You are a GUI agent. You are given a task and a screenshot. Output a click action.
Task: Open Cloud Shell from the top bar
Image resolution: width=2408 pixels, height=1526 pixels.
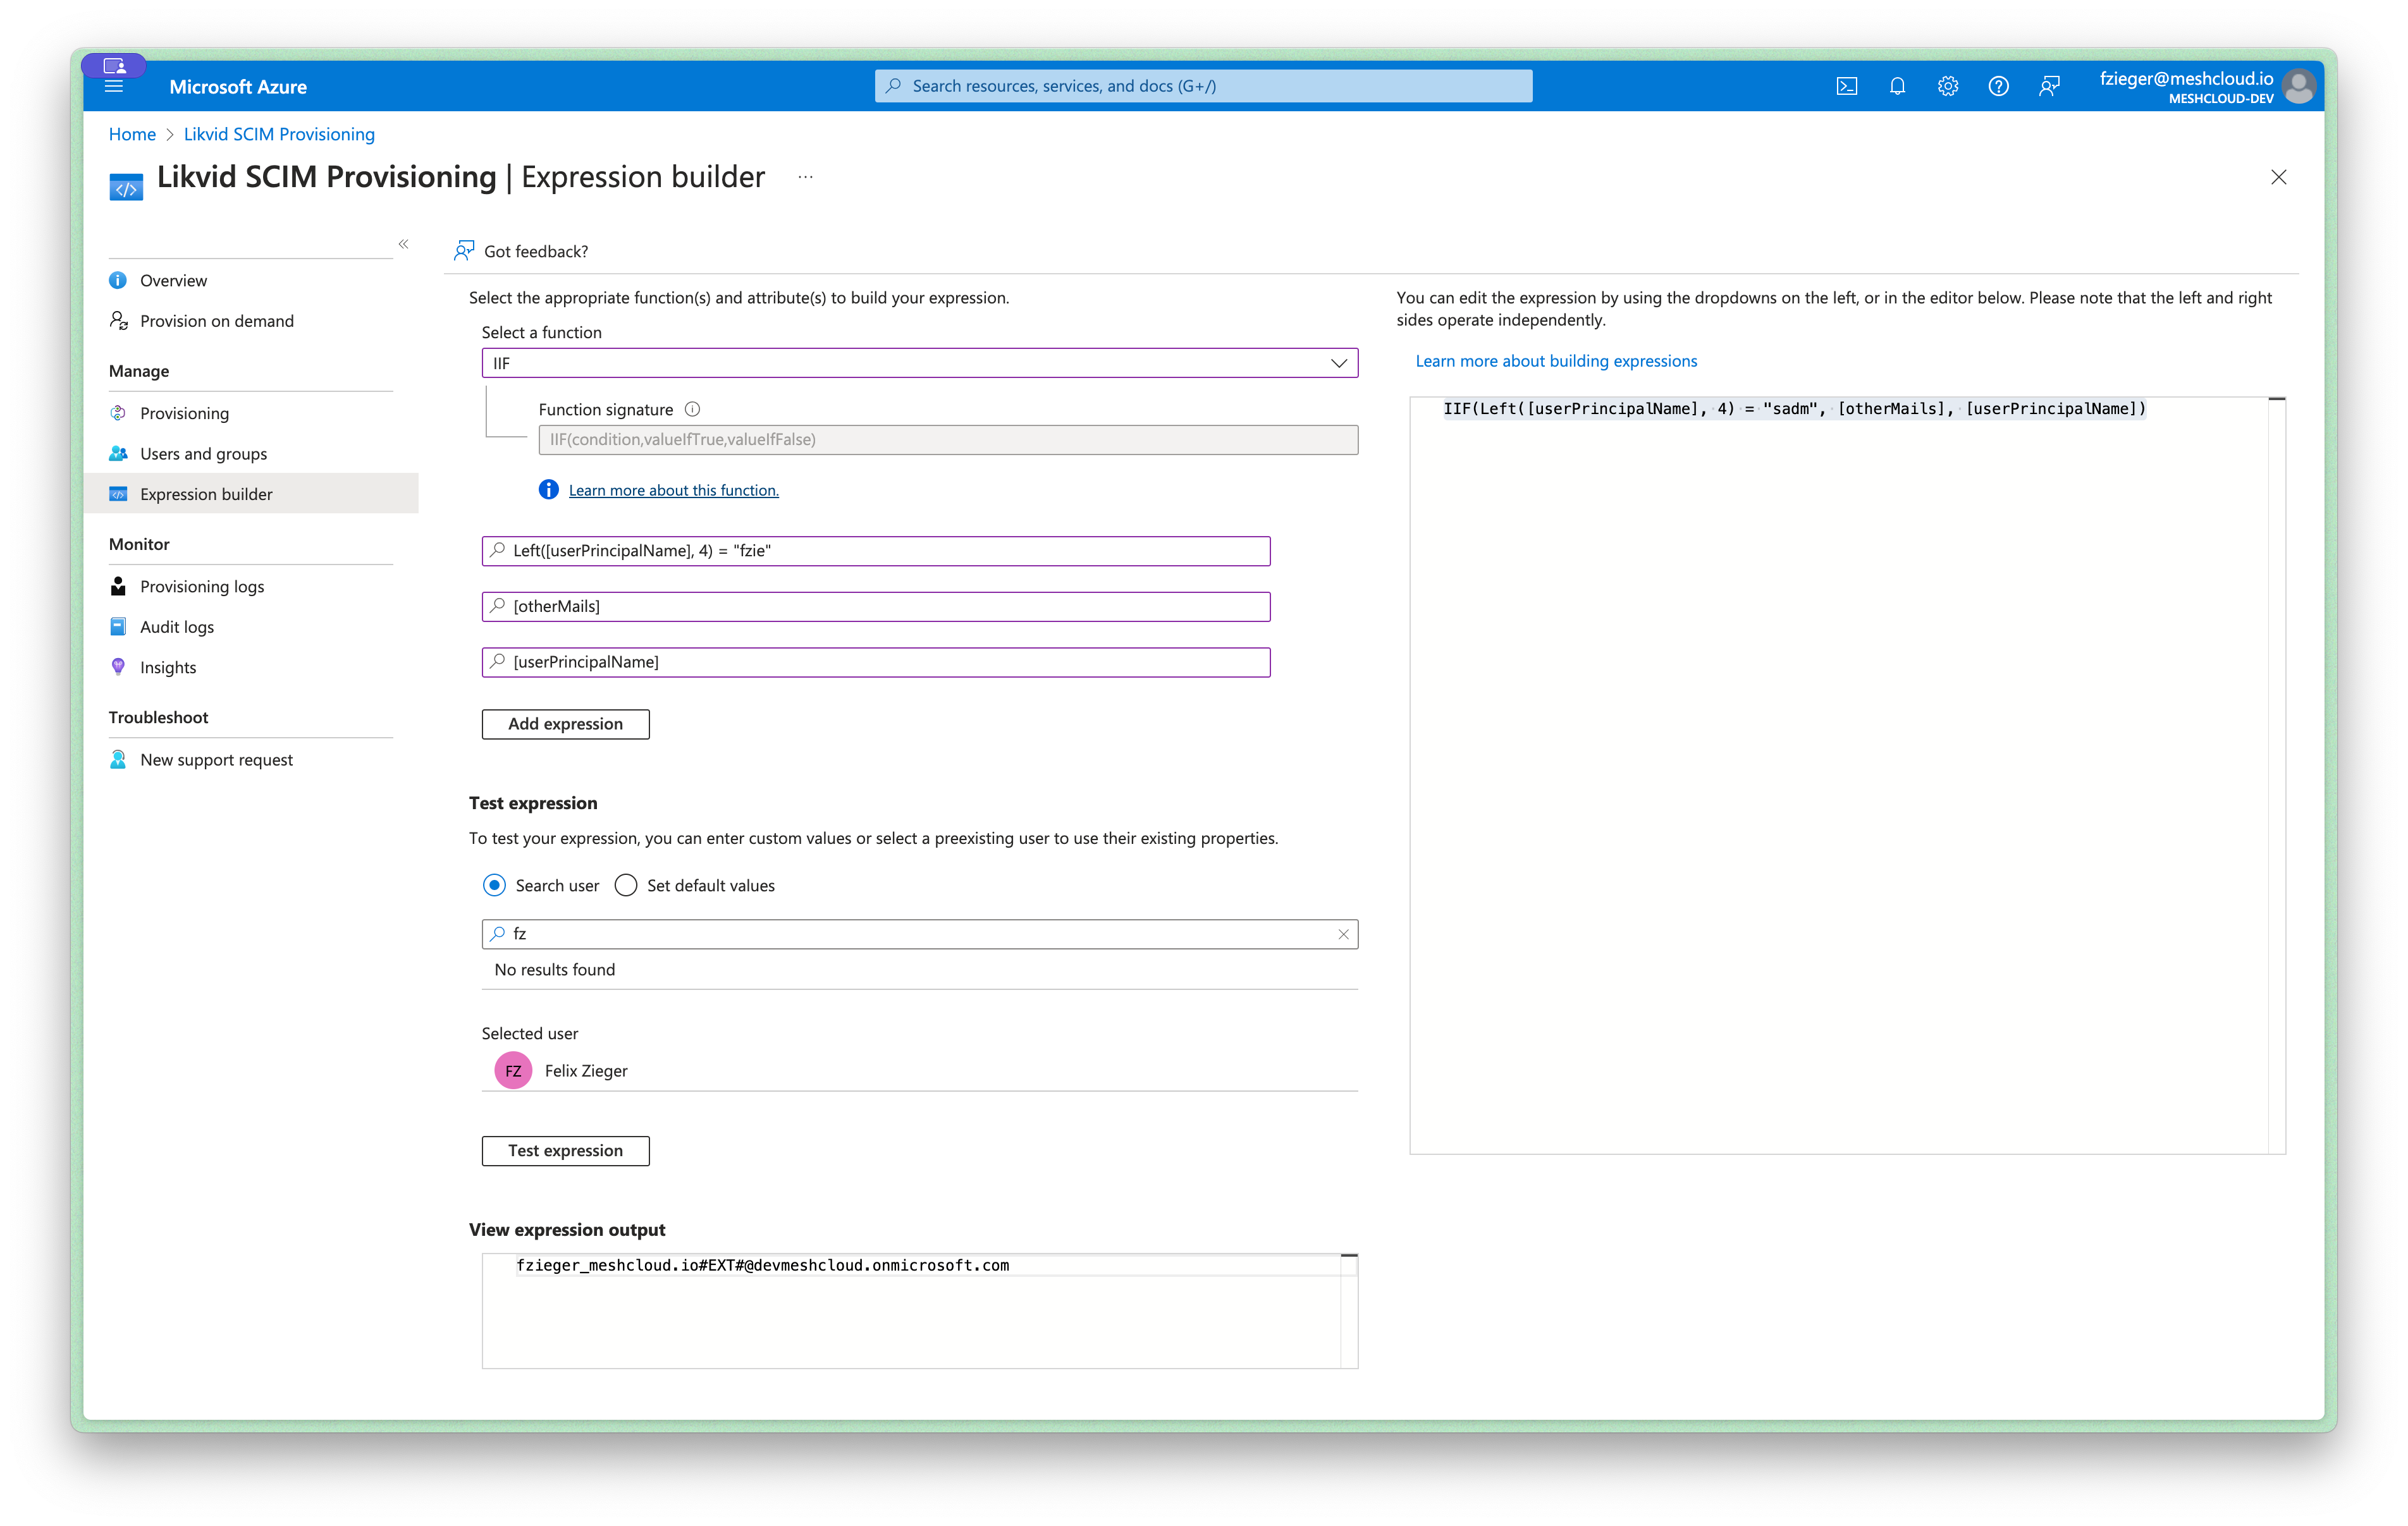point(1846,86)
